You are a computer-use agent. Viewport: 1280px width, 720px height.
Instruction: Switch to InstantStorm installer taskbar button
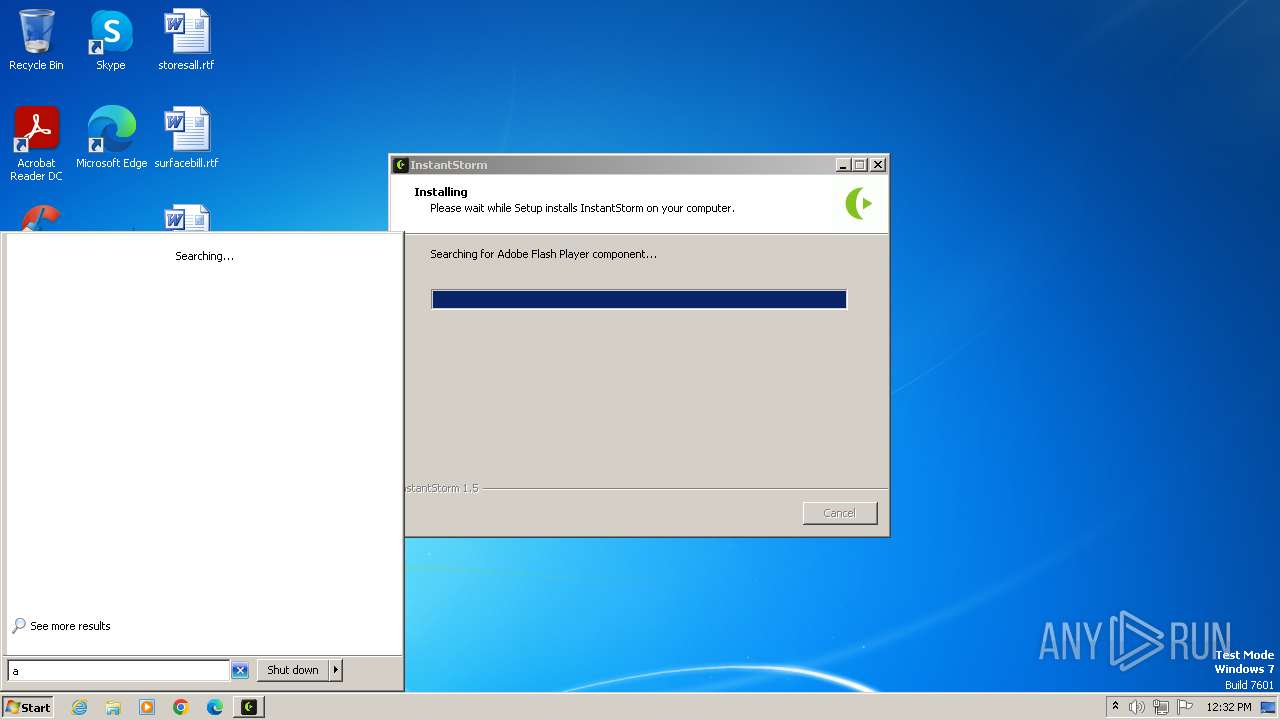249,707
